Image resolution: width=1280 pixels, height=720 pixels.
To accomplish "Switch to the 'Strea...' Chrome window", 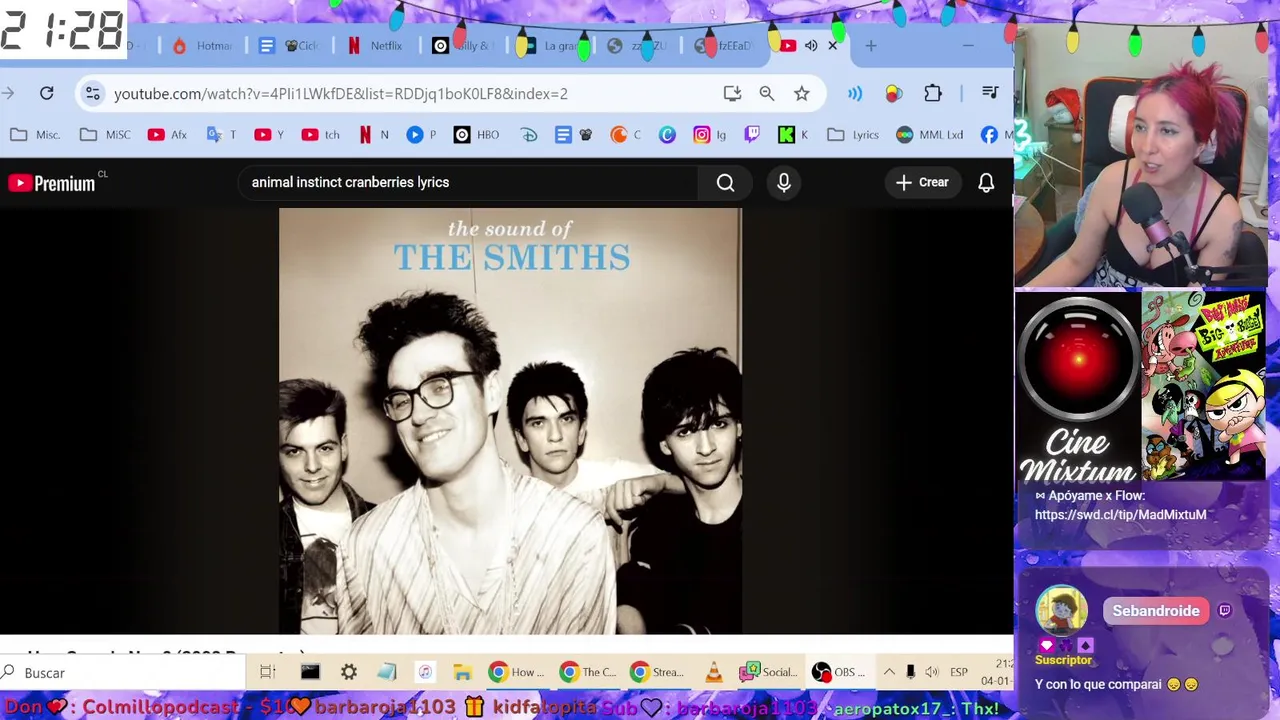I will point(658,672).
